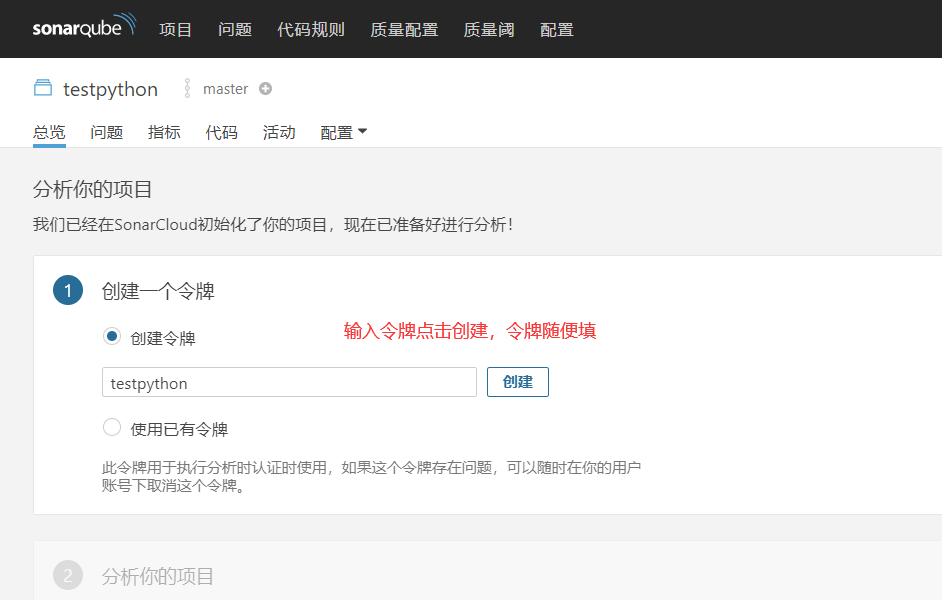The image size is (942, 600).
Task: Select the 使用已有令牌 radio option
Action: [x=112, y=427]
